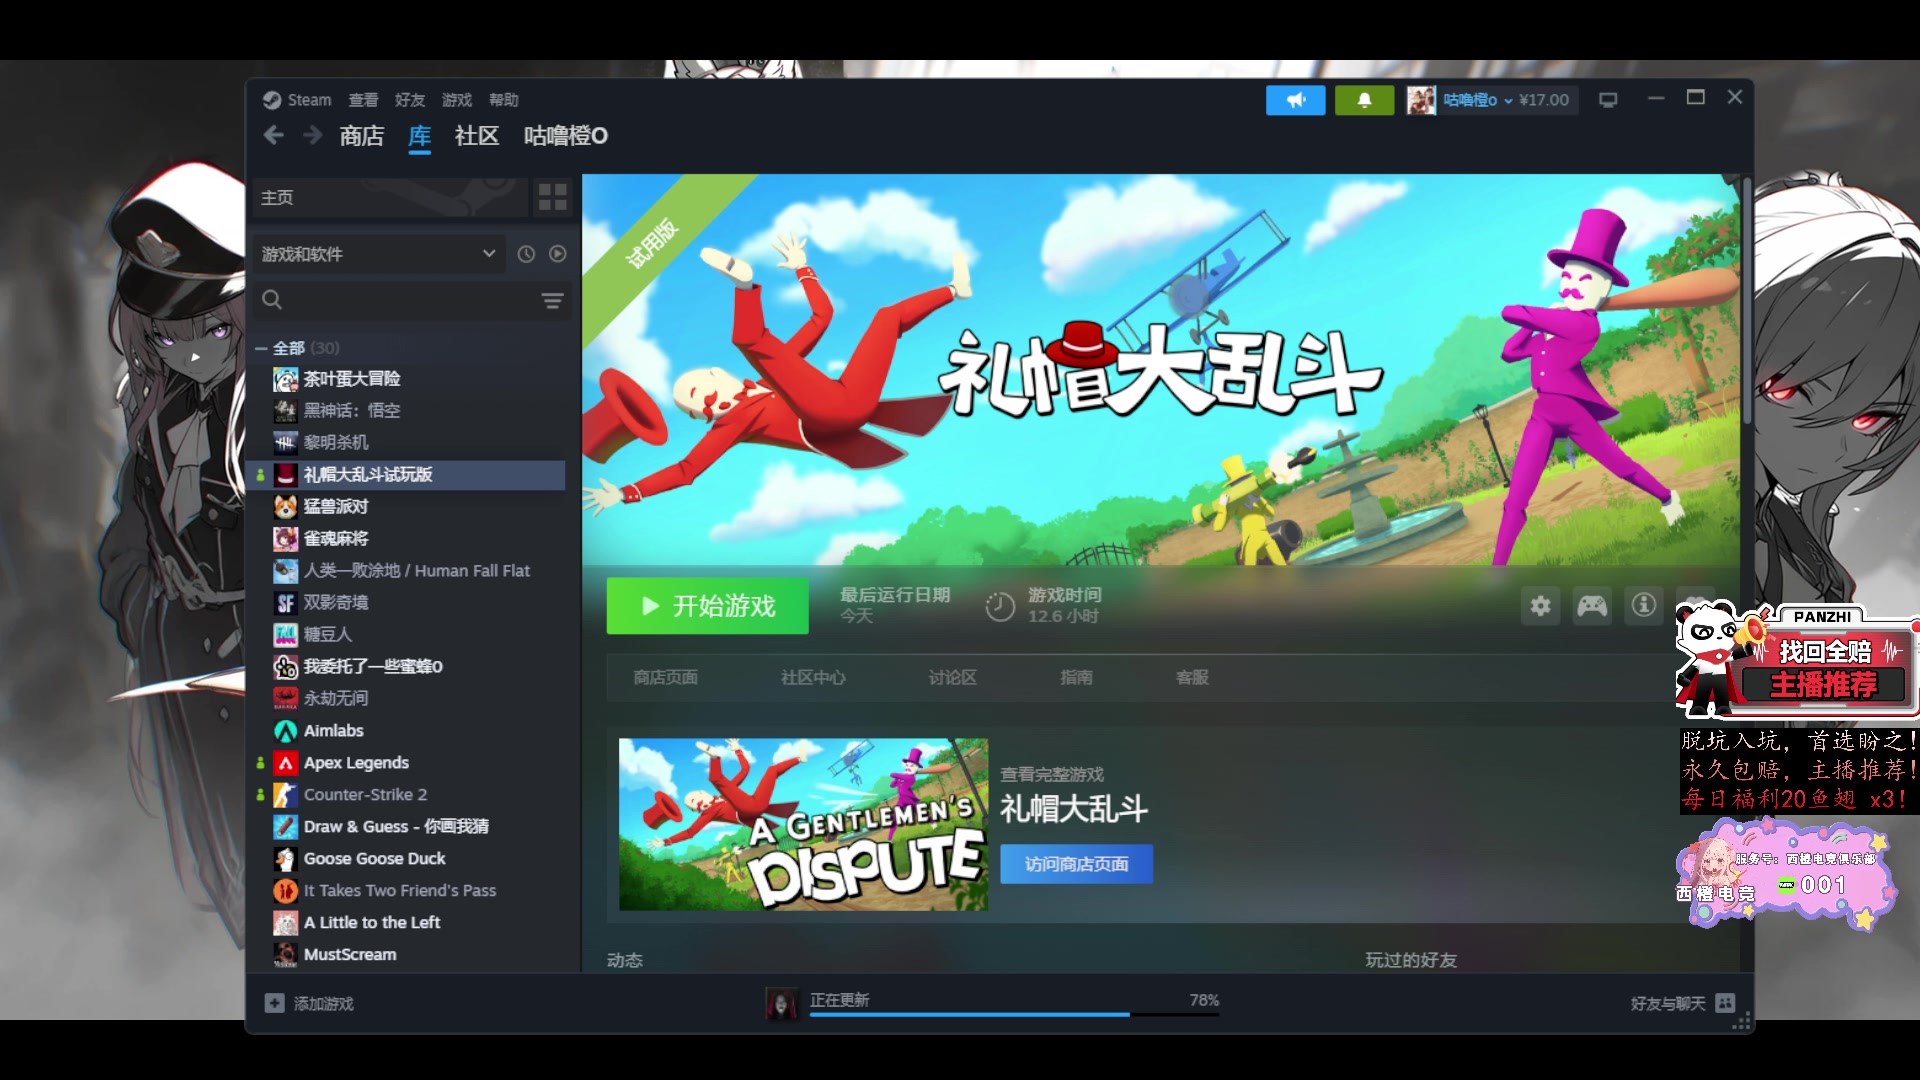Click the add game plus icon
Screen dimensions: 1920x1080
[274, 1003]
